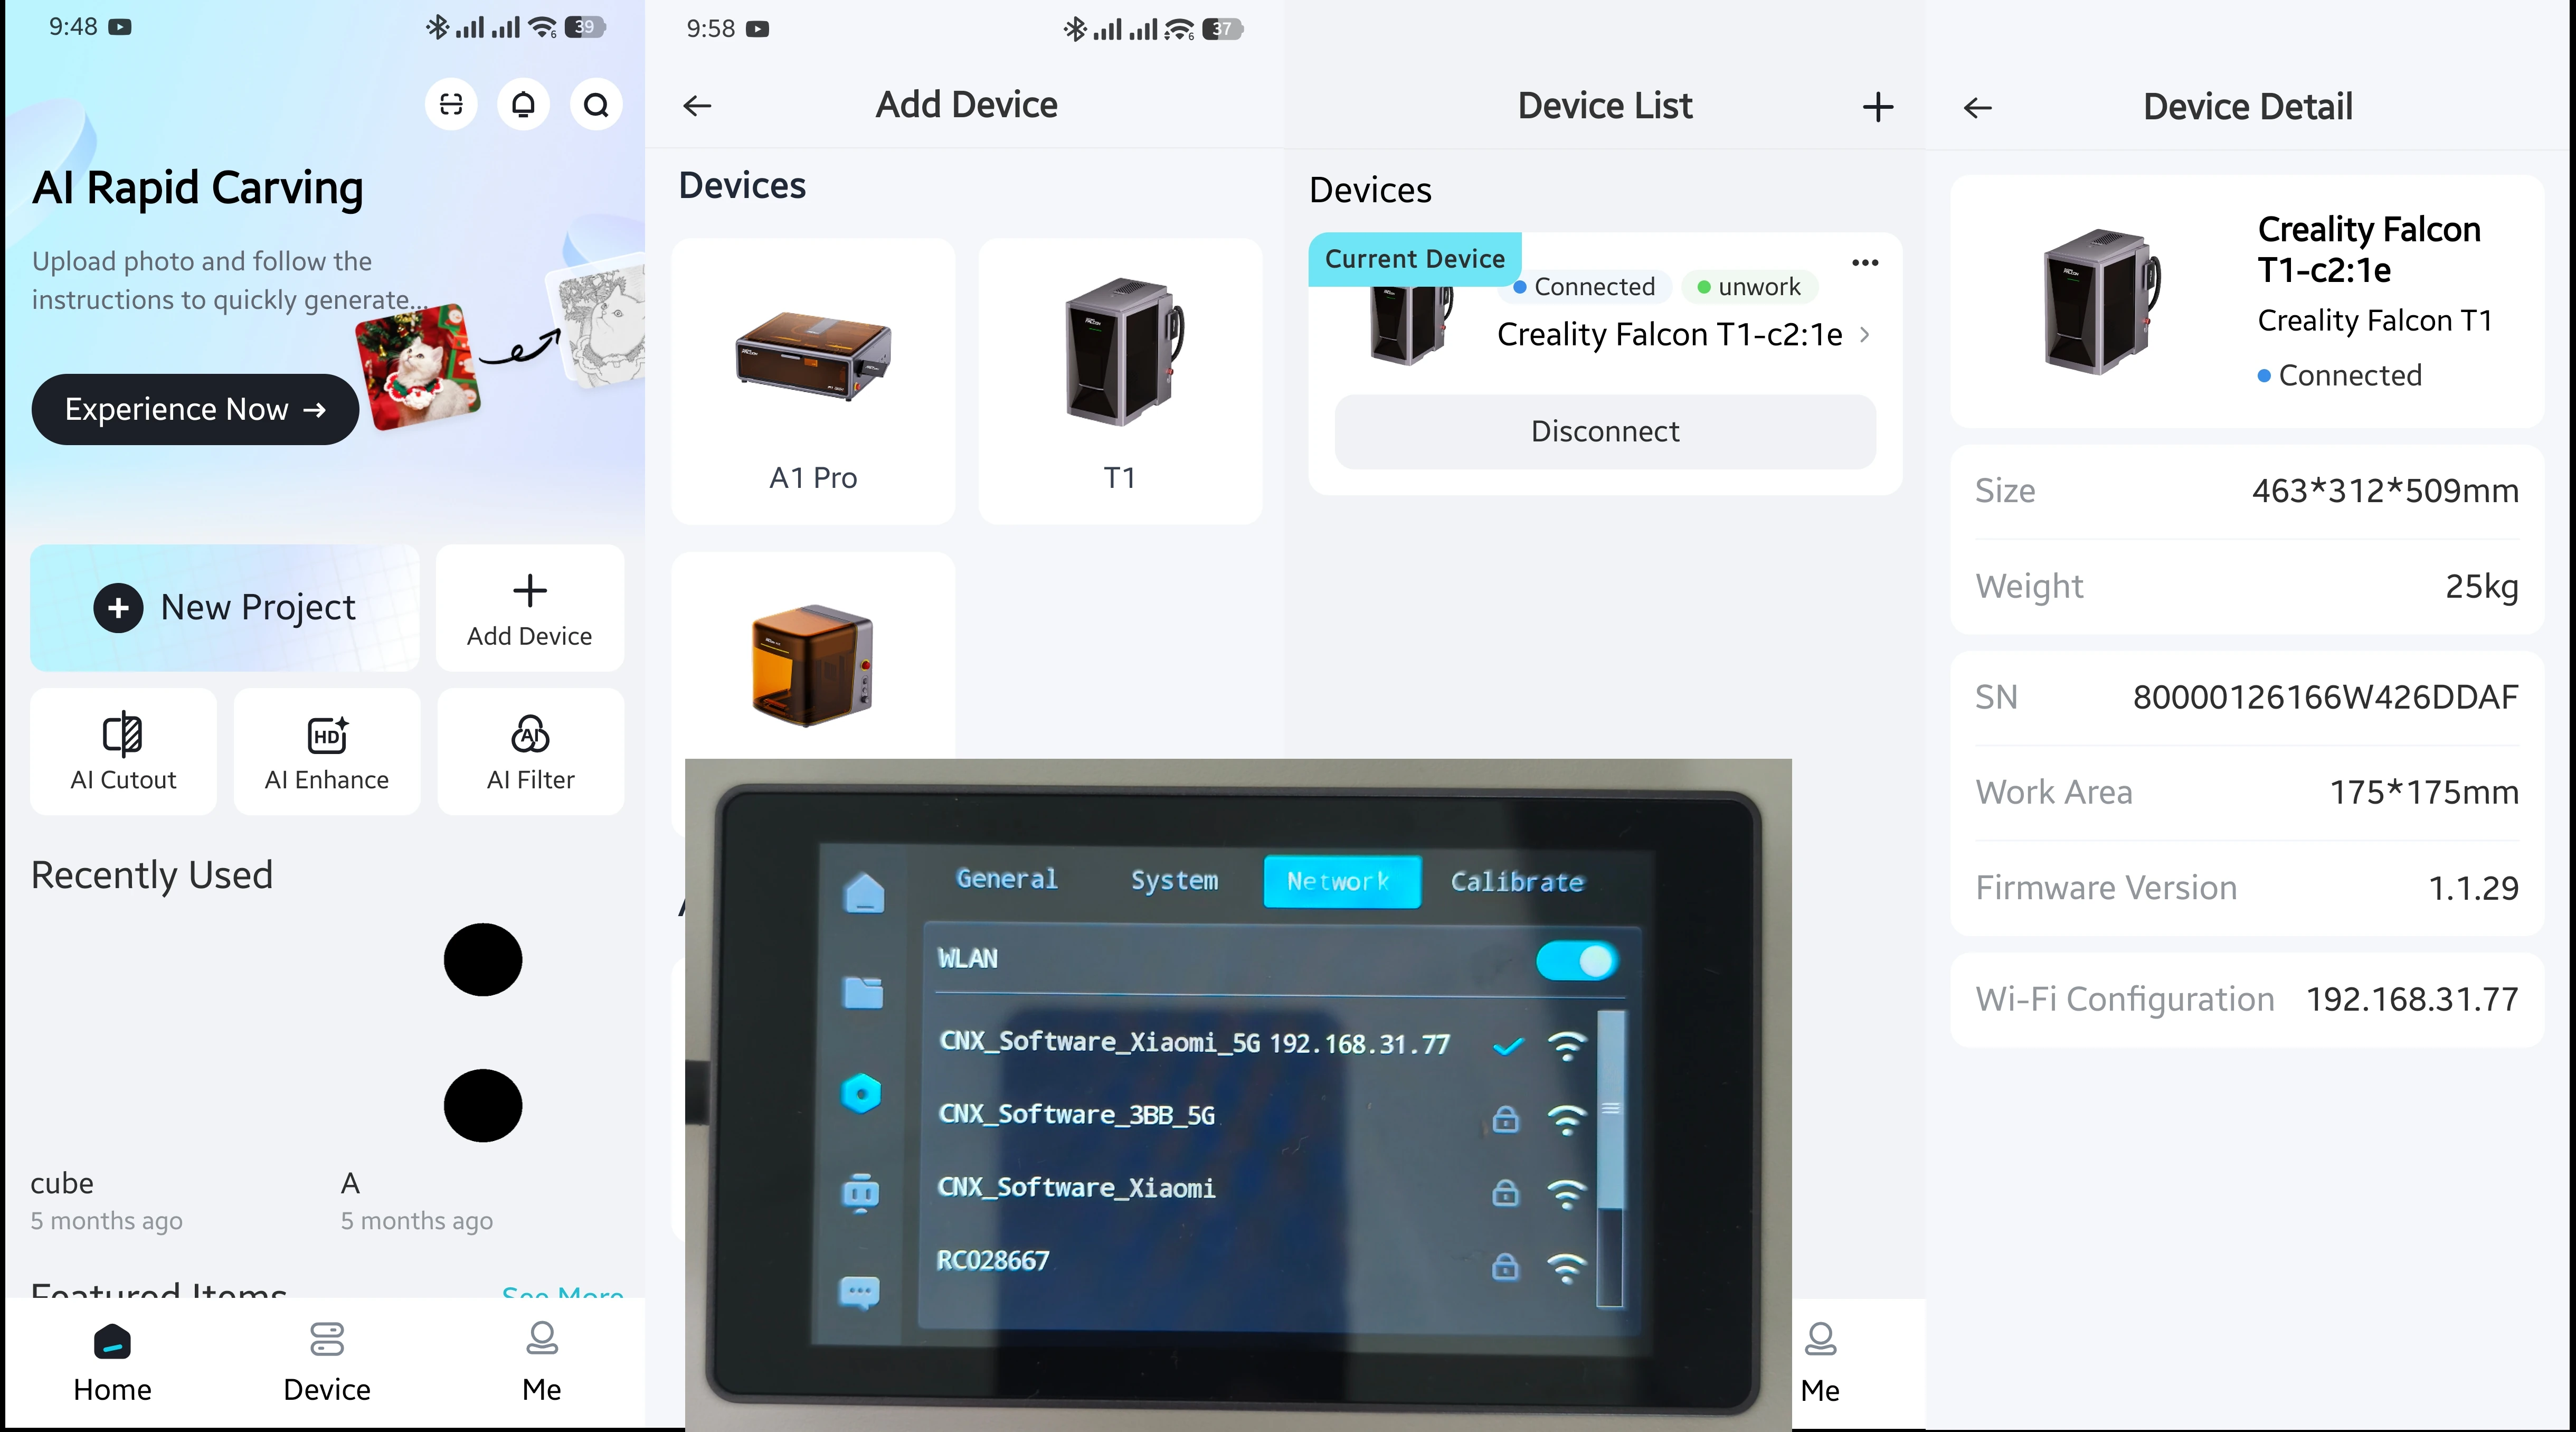Image resolution: width=2576 pixels, height=1432 pixels.
Task: Open the System settings tab on touchscreen
Action: coord(1174,880)
